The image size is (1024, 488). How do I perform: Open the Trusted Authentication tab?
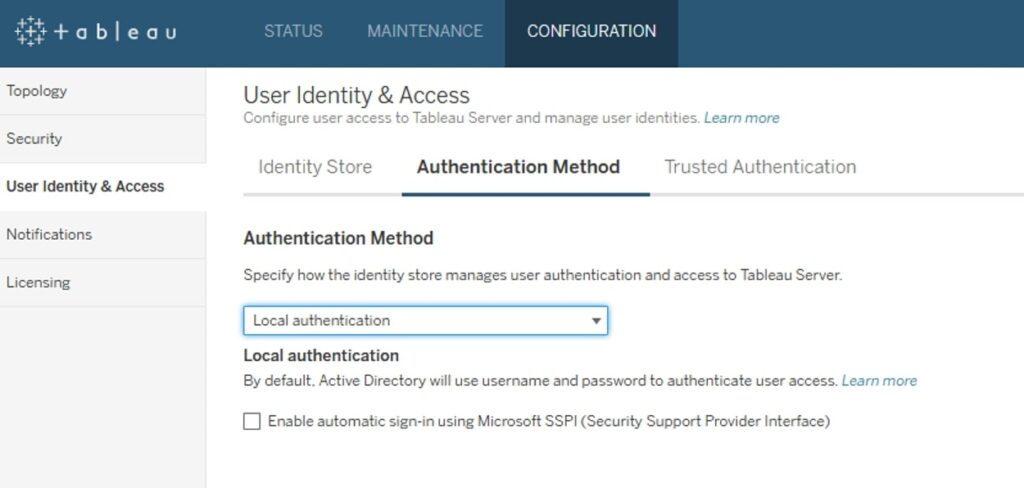click(x=760, y=167)
